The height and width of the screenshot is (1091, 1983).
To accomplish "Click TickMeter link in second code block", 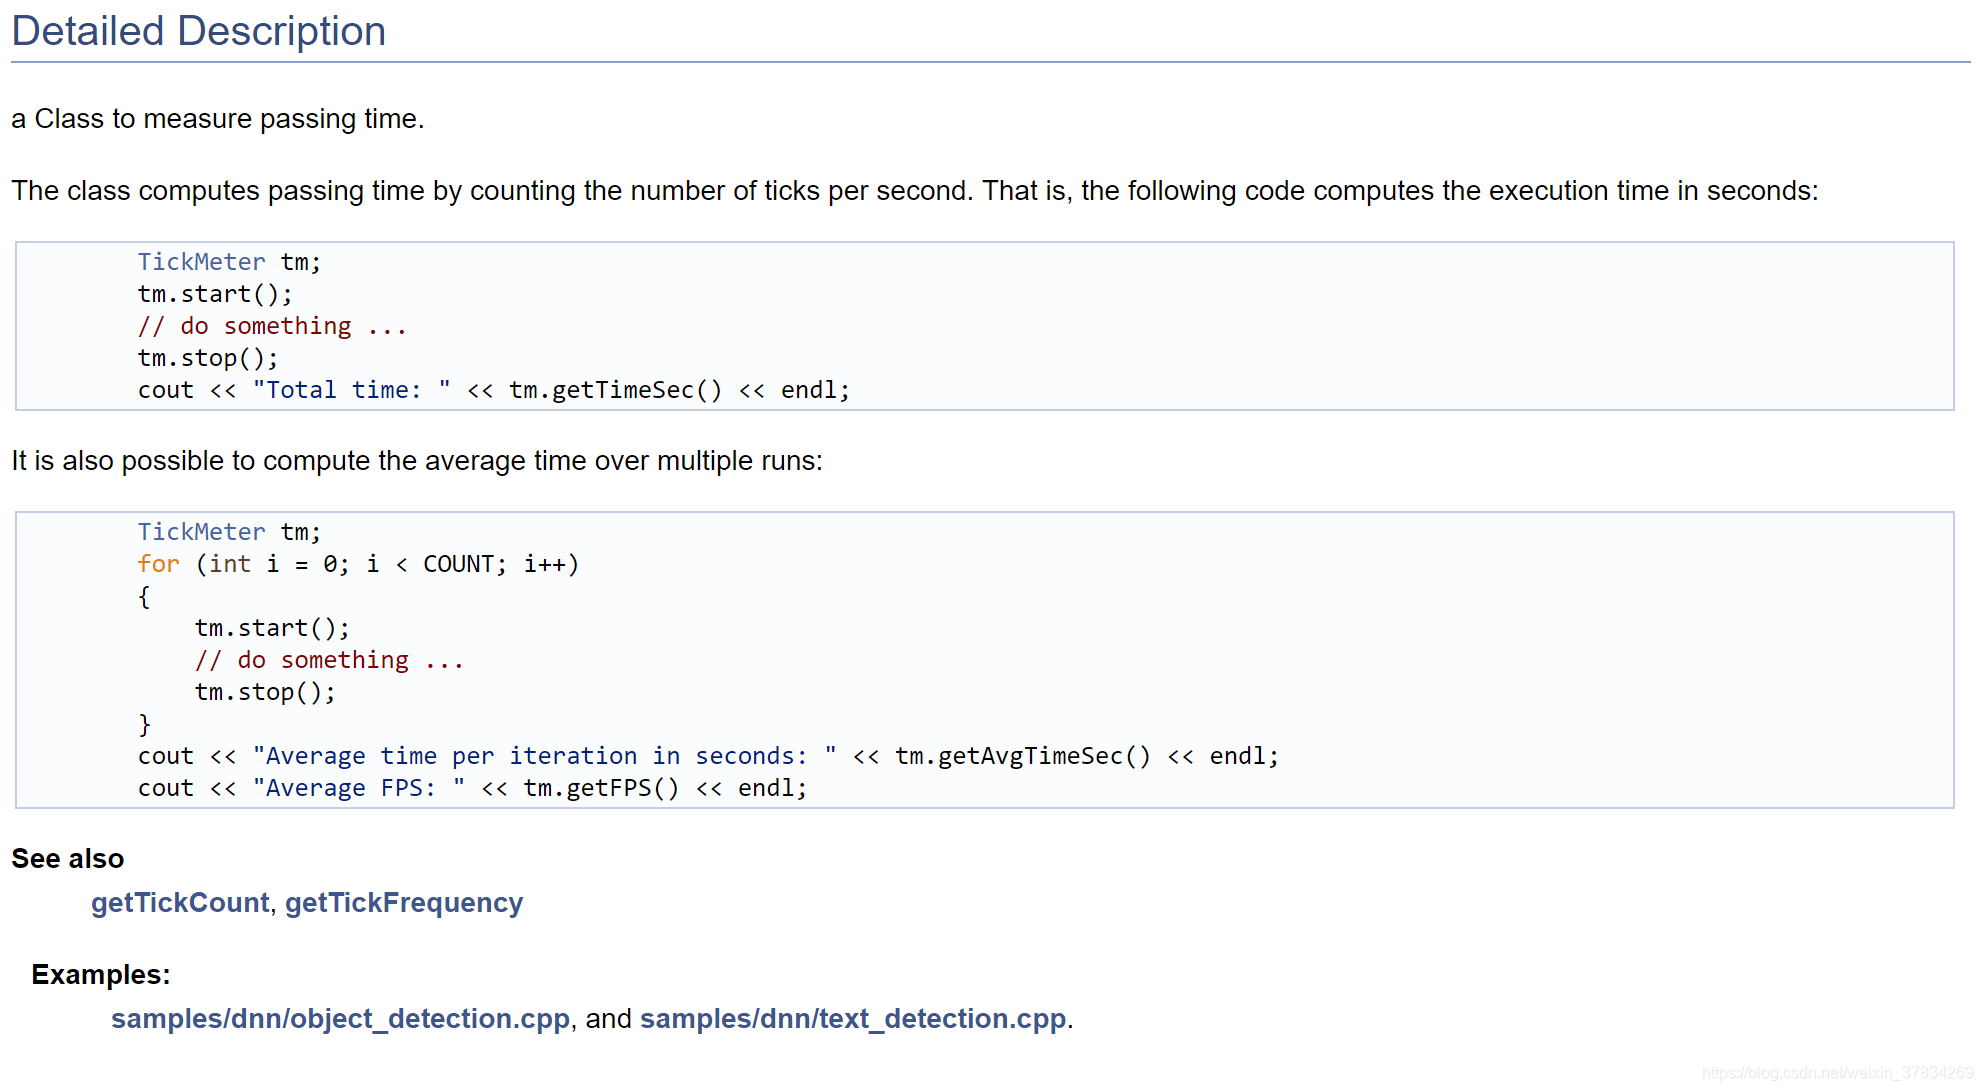I will (x=202, y=532).
